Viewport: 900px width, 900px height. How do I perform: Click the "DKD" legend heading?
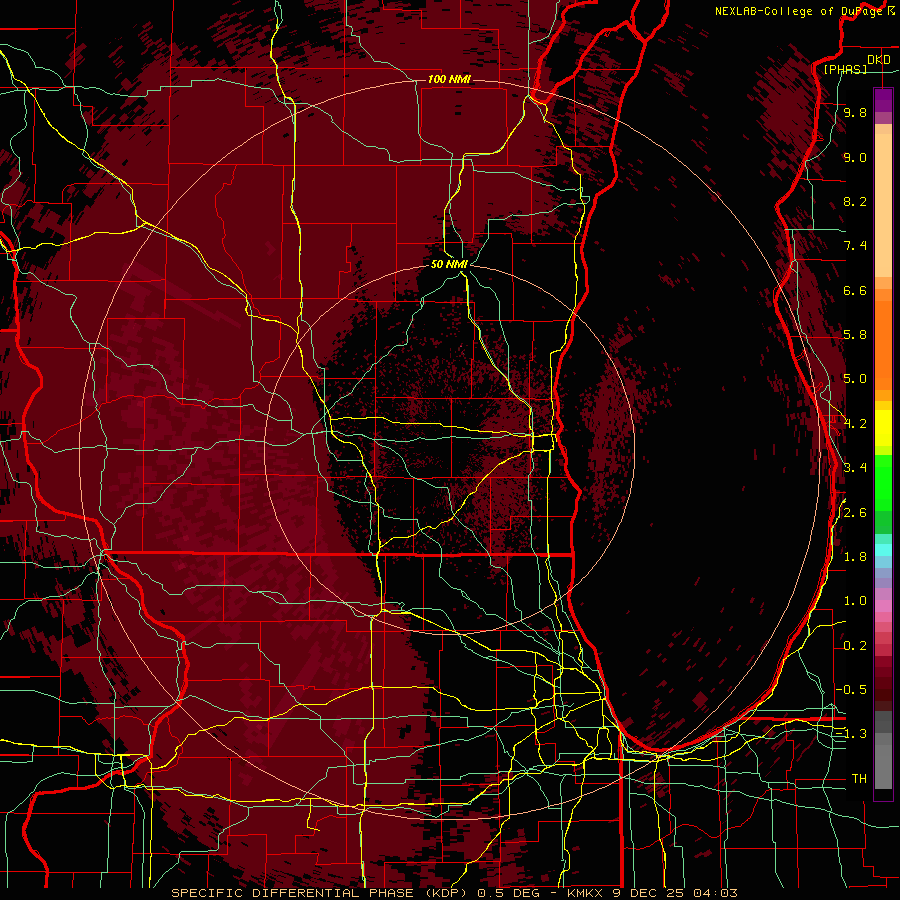point(879,60)
